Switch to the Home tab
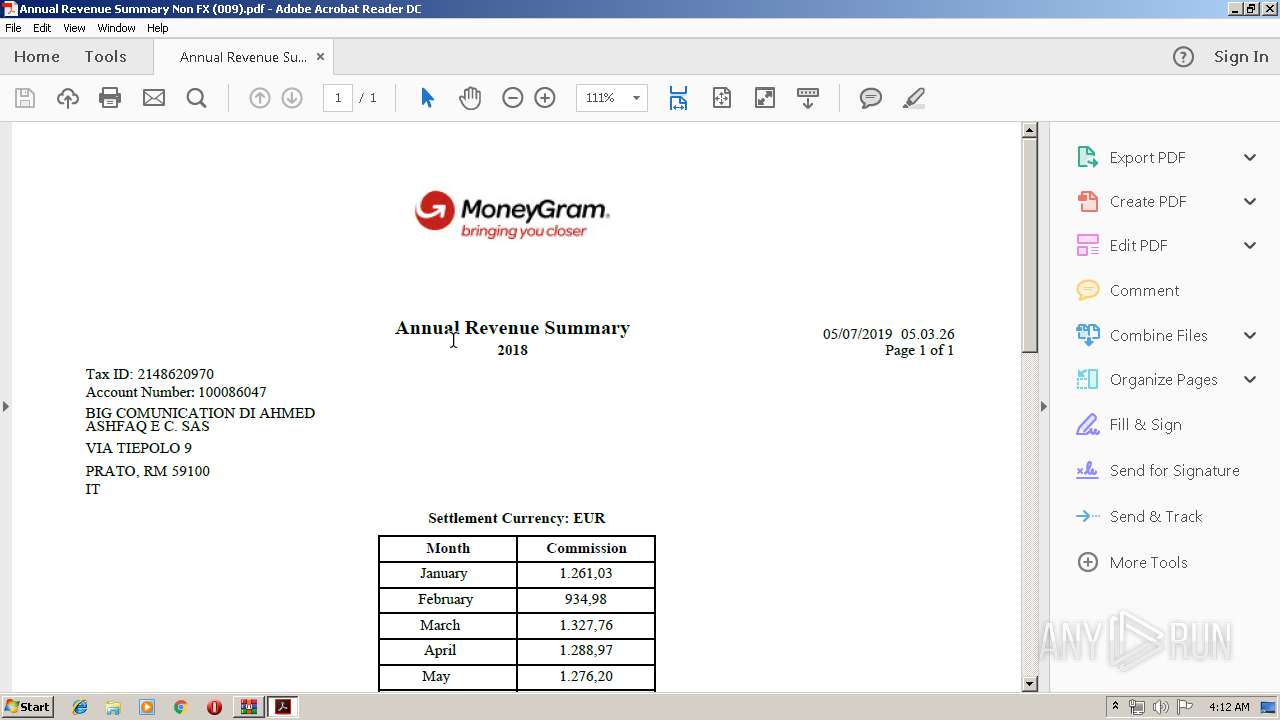This screenshot has height=720, width=1280. coord(37,57)
